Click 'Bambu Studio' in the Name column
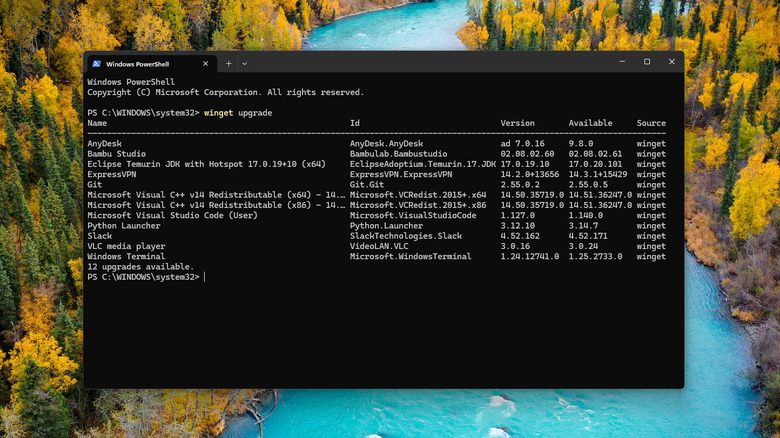 [x=116, y=154]
